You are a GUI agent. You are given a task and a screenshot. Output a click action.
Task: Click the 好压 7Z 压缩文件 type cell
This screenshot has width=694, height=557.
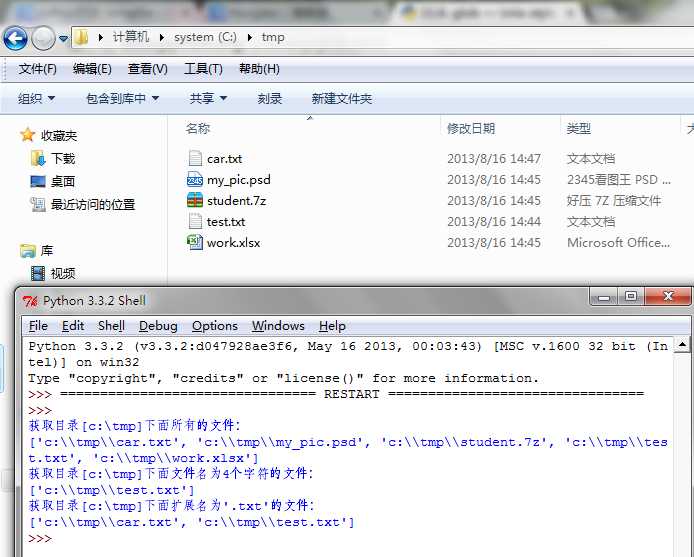(x=613, y=201)
